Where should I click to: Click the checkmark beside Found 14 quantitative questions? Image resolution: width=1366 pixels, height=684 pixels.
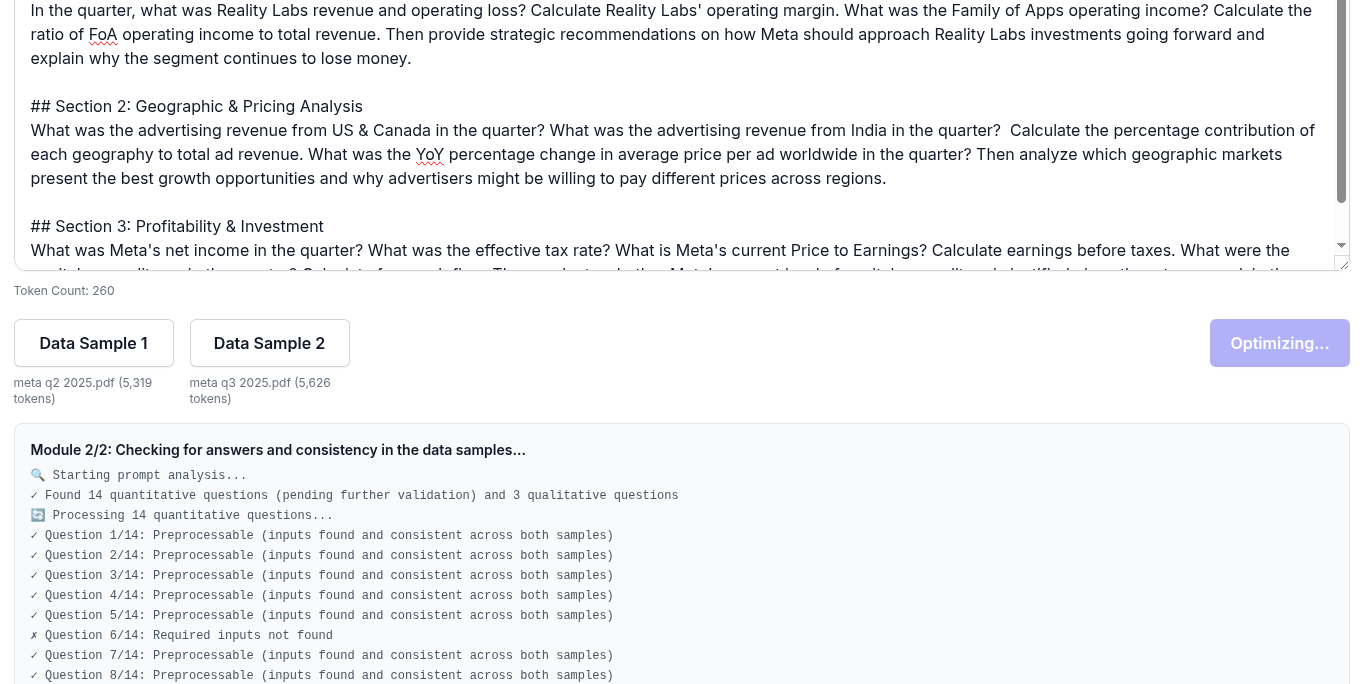(x=35, y=496)
